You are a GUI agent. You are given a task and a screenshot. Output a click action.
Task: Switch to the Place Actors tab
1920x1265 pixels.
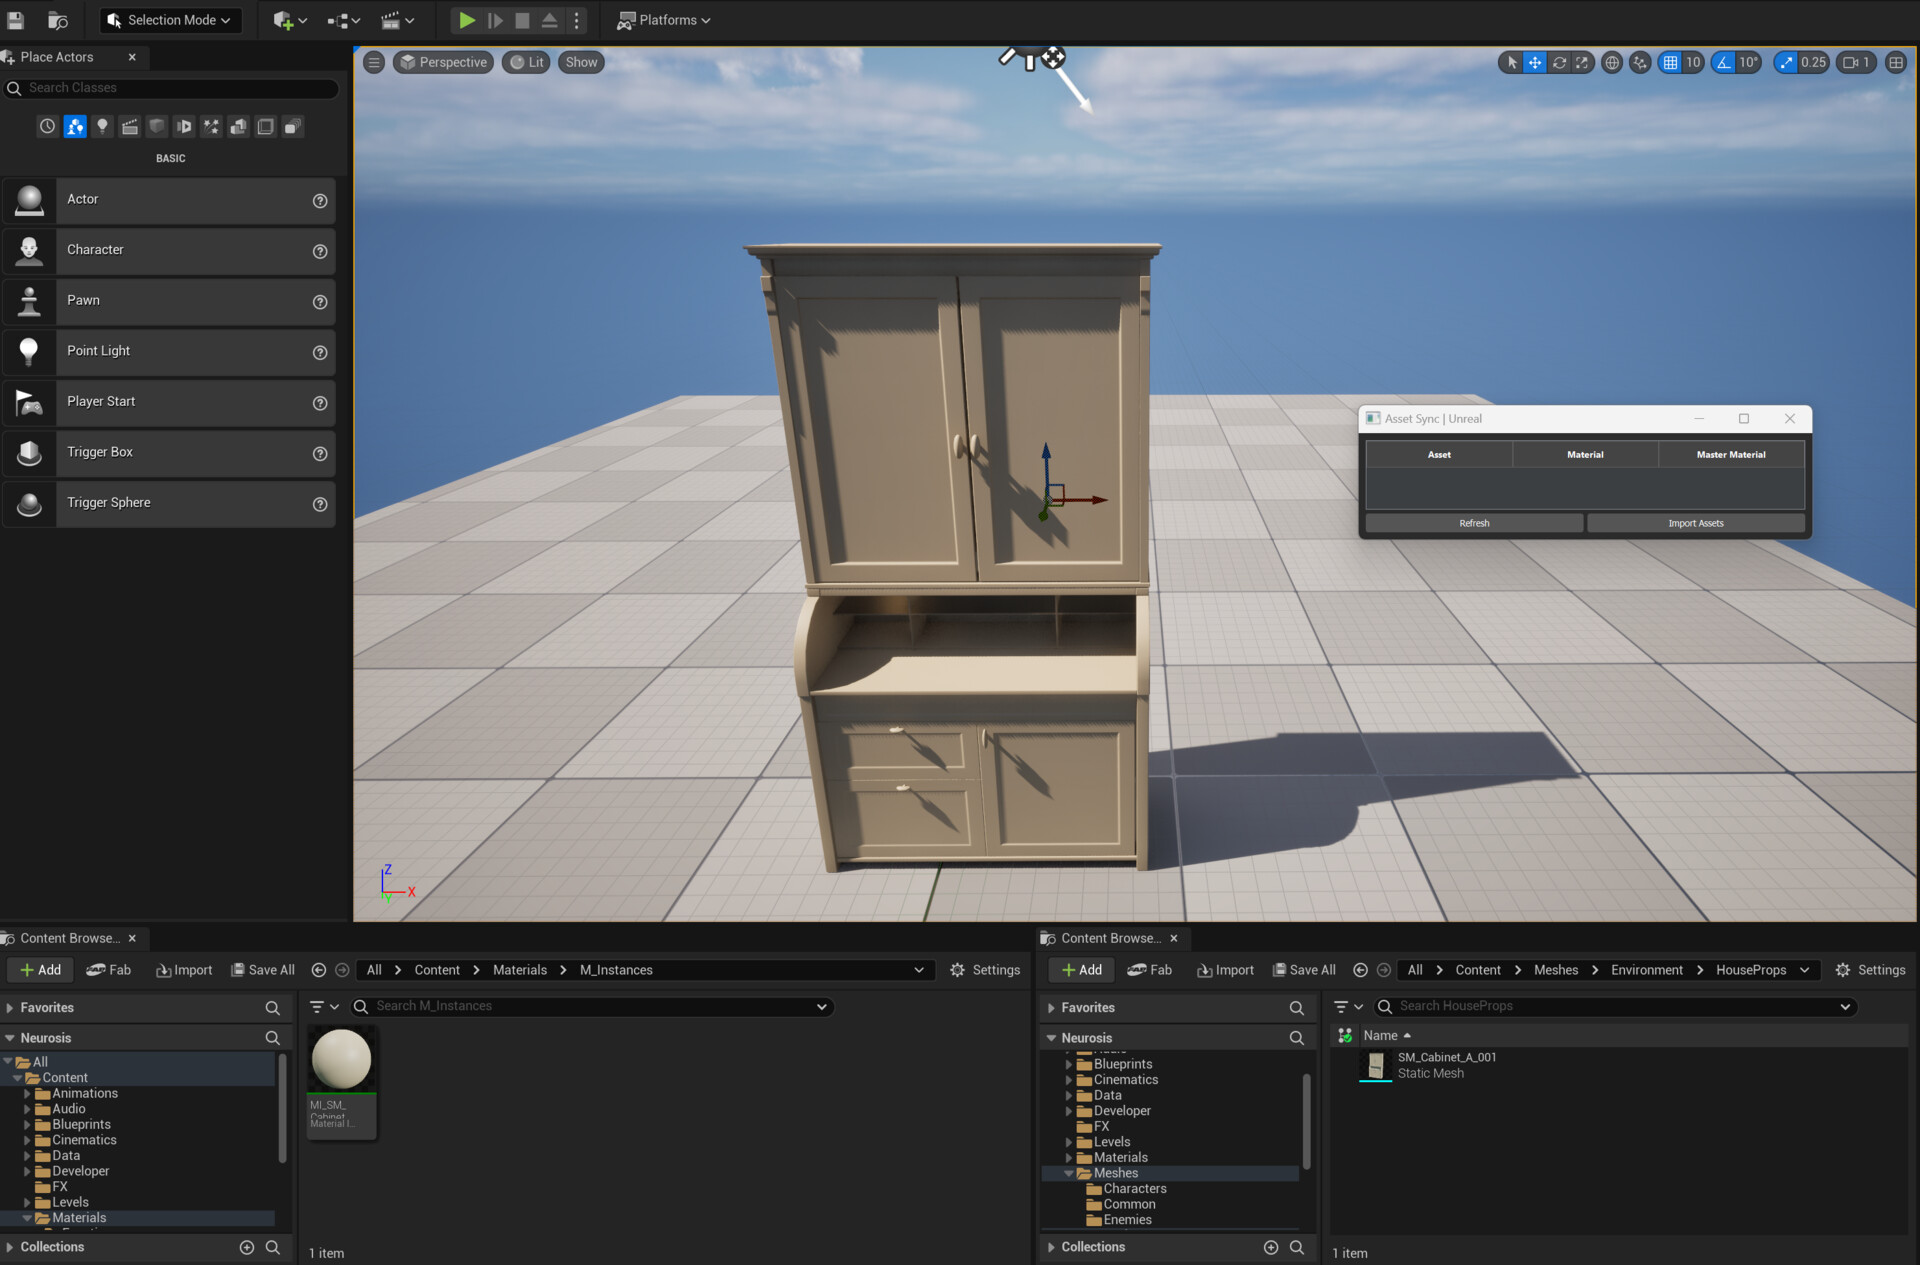pyautogui.click(x=55, y=57)
